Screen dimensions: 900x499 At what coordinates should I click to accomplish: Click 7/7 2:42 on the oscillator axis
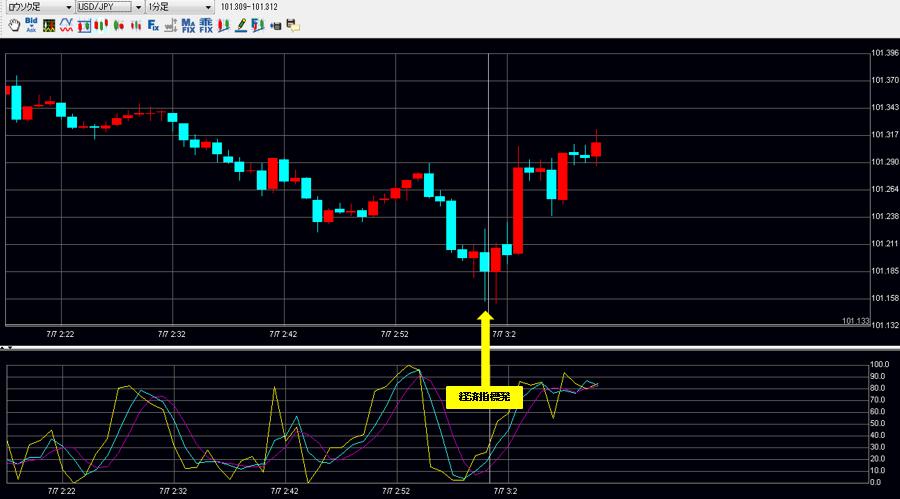[x=284, y=491]
